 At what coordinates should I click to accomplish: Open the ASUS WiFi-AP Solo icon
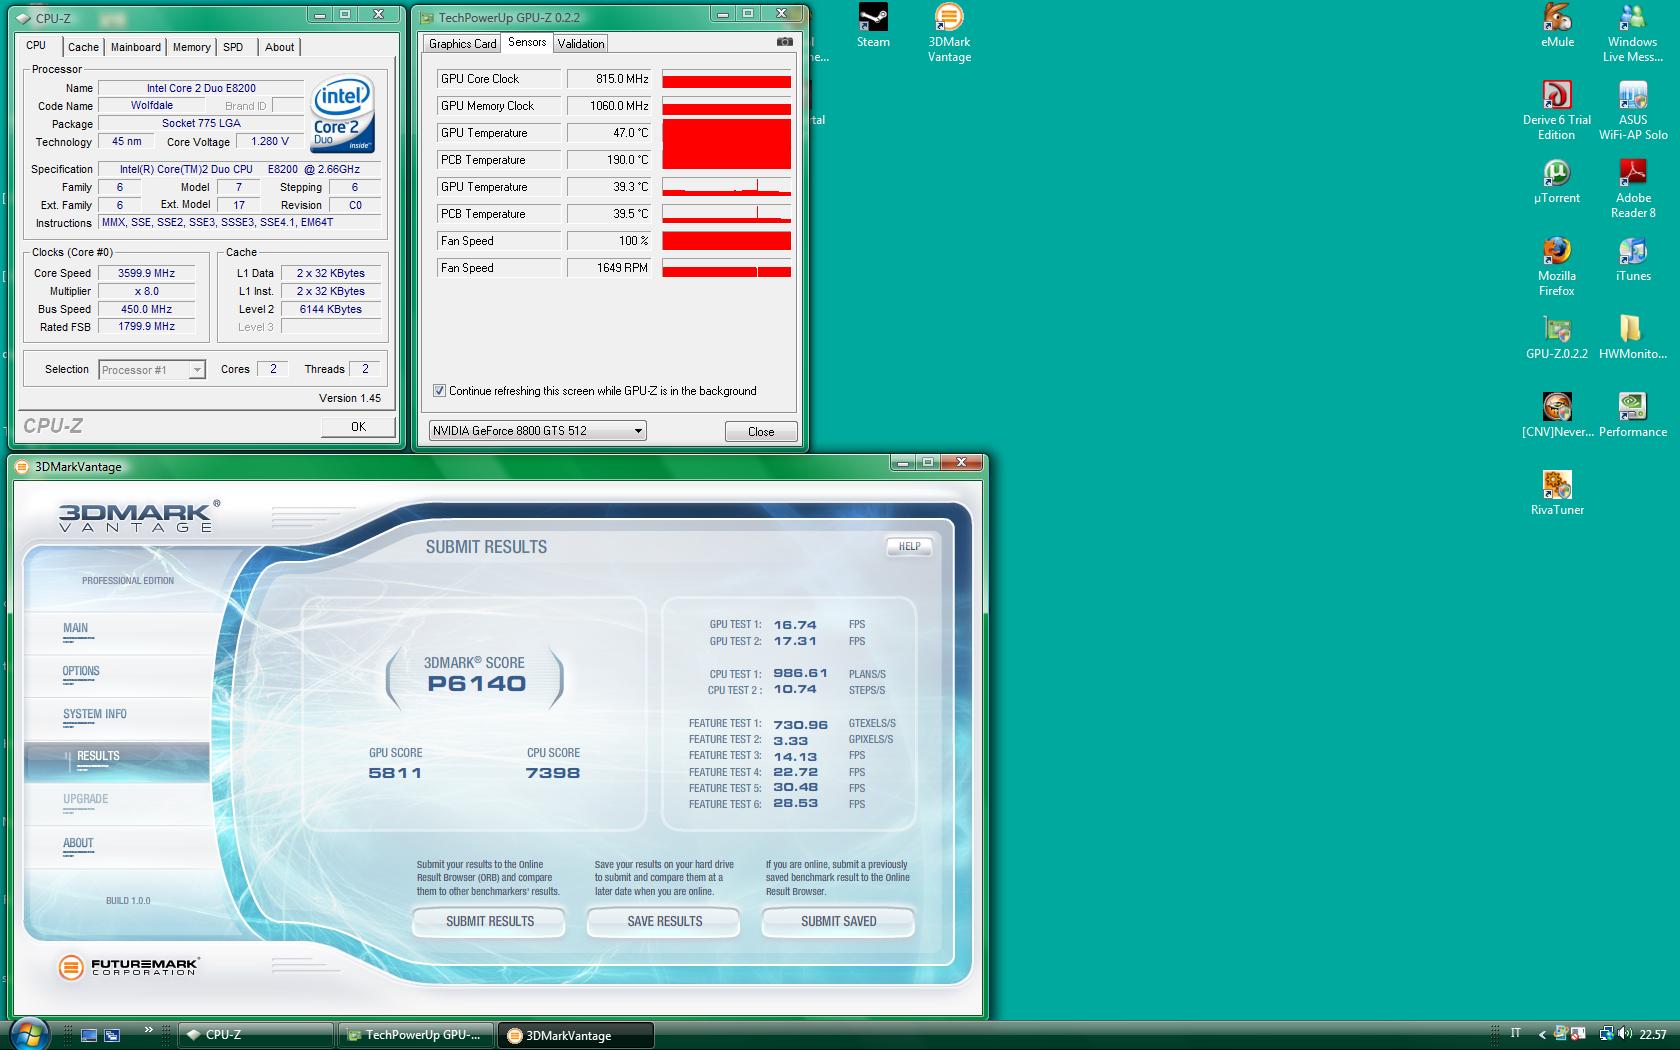pos(1633,111)
